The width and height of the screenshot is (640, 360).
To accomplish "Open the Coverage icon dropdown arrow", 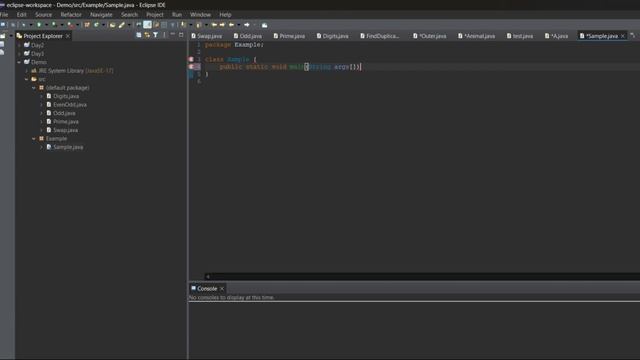I will (x=62, y=25).
